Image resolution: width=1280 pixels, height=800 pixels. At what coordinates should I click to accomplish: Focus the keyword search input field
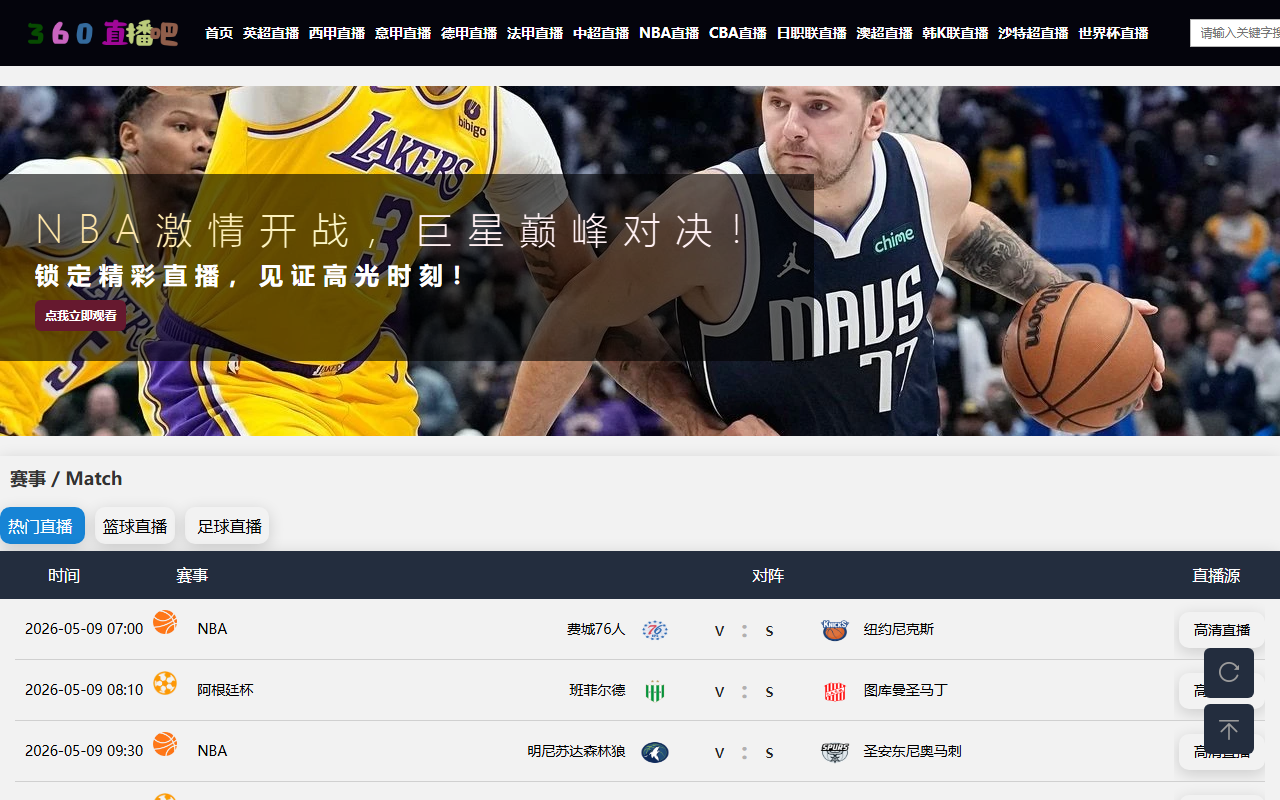click(1235, 33)
